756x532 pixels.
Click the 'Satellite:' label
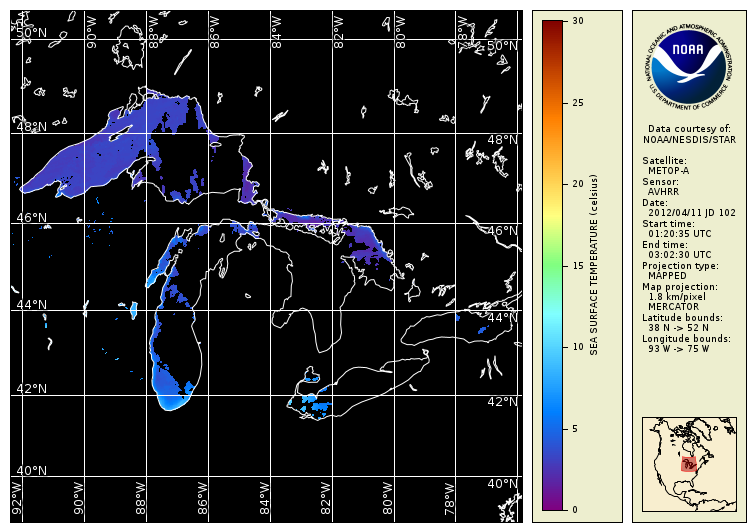[664, 161]
